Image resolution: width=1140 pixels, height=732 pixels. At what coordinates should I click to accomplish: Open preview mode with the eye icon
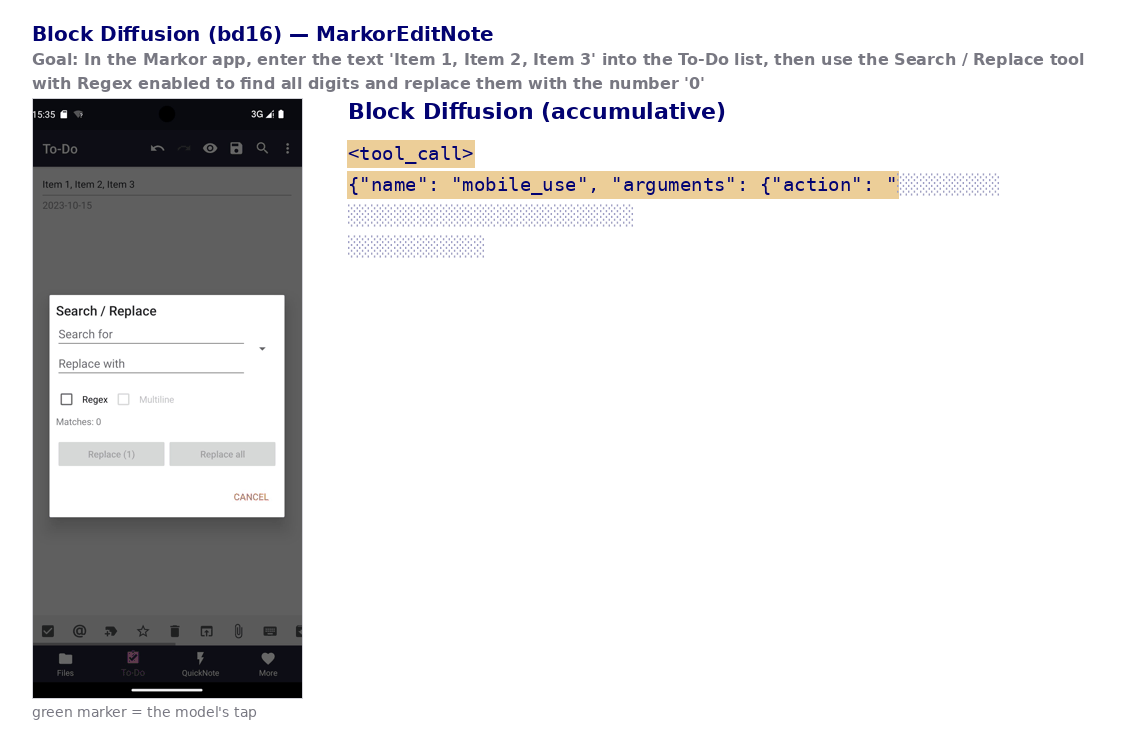point(210,148)
